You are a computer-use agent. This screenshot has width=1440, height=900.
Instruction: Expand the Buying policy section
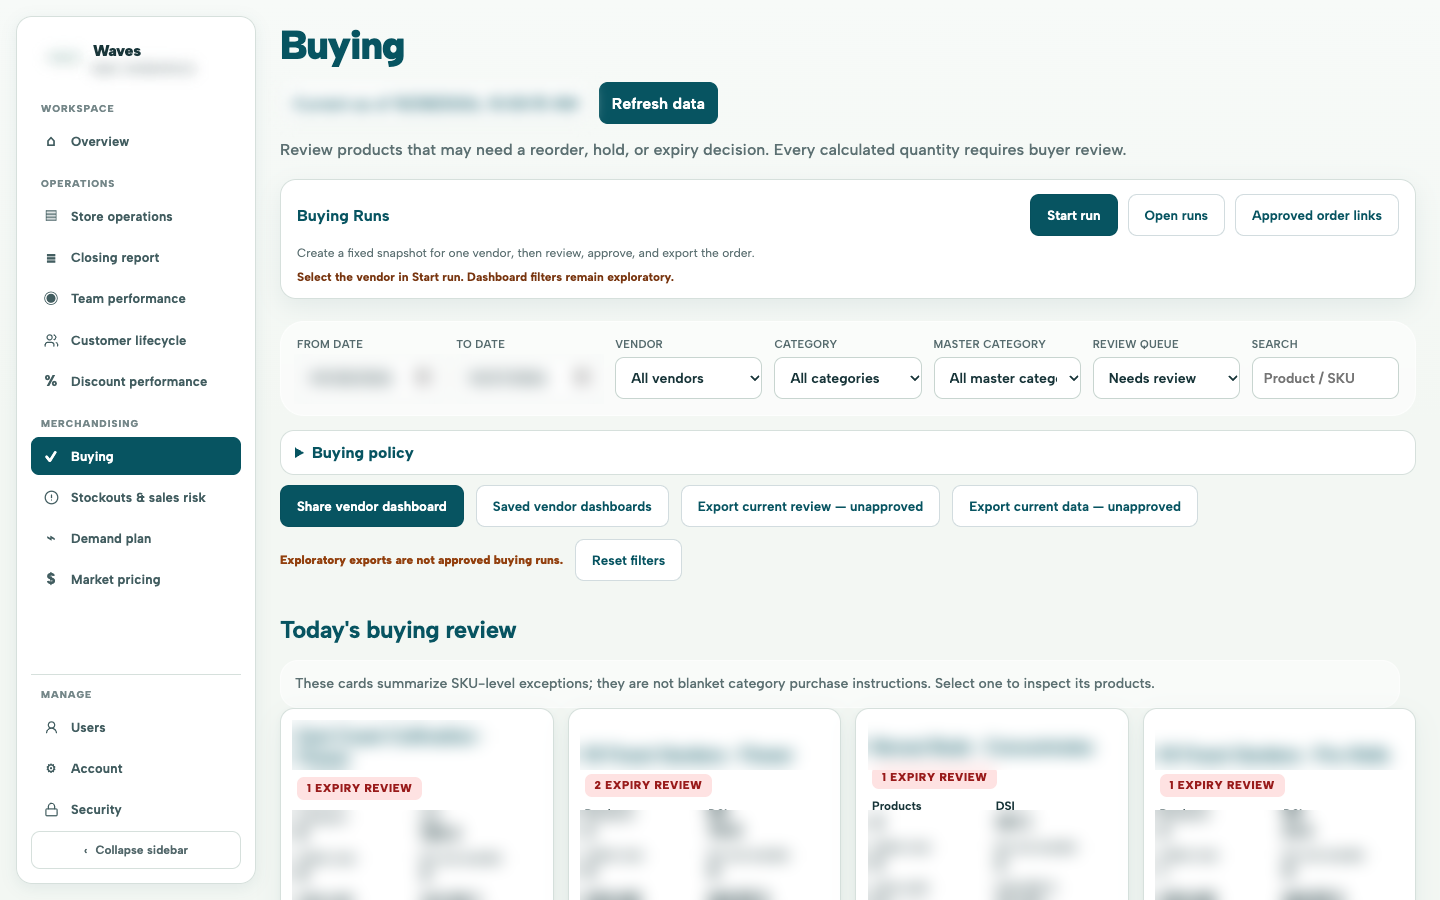click(x=847, y=453)
